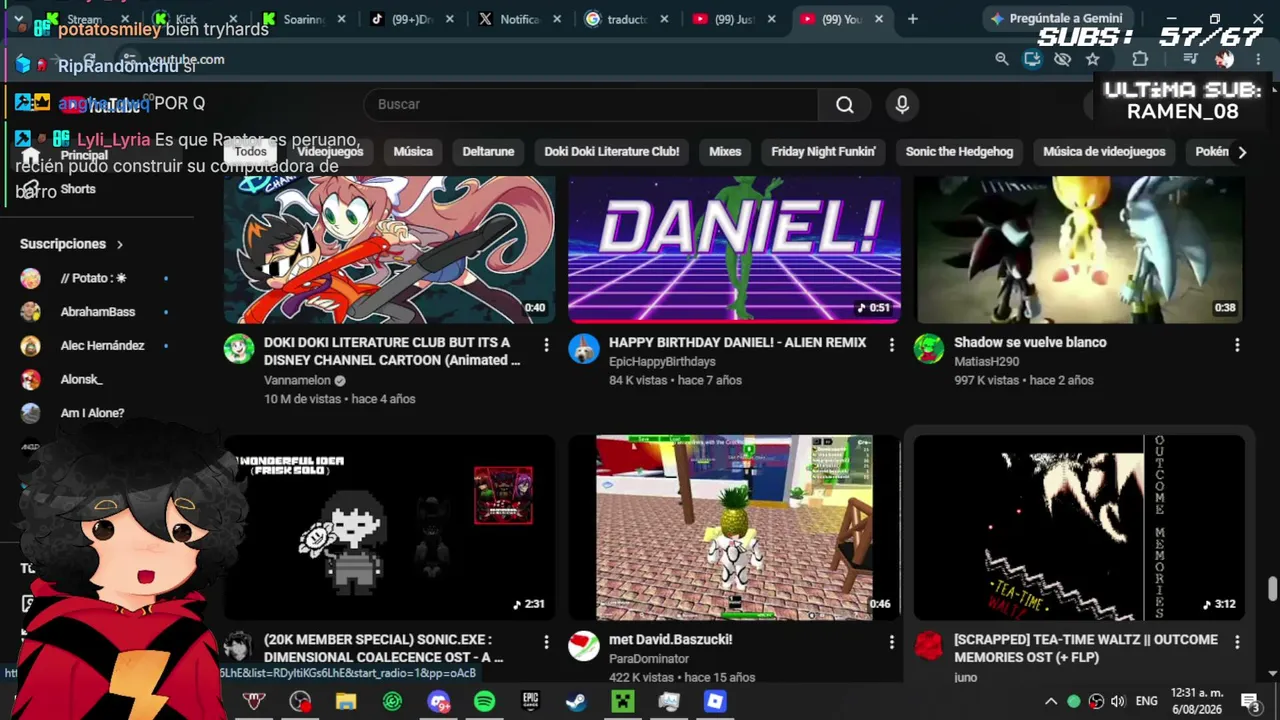Click the volume speaker icon in system tray

(1118, 701)
